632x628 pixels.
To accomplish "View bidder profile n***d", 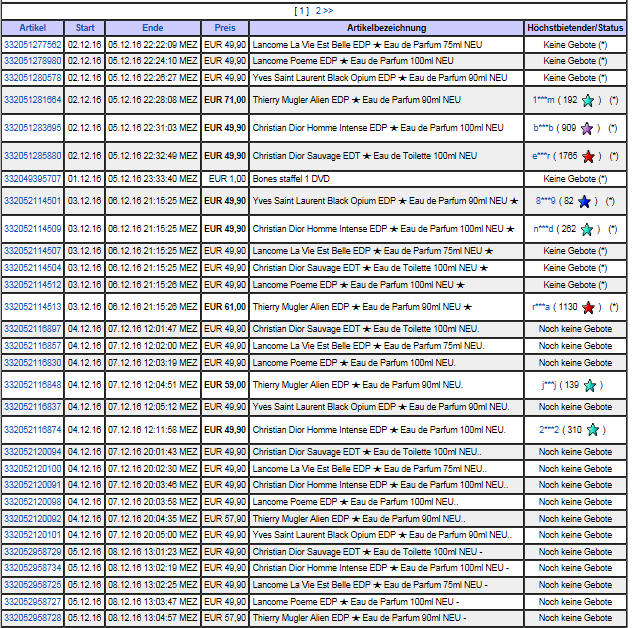I will [x=543, y=229].
